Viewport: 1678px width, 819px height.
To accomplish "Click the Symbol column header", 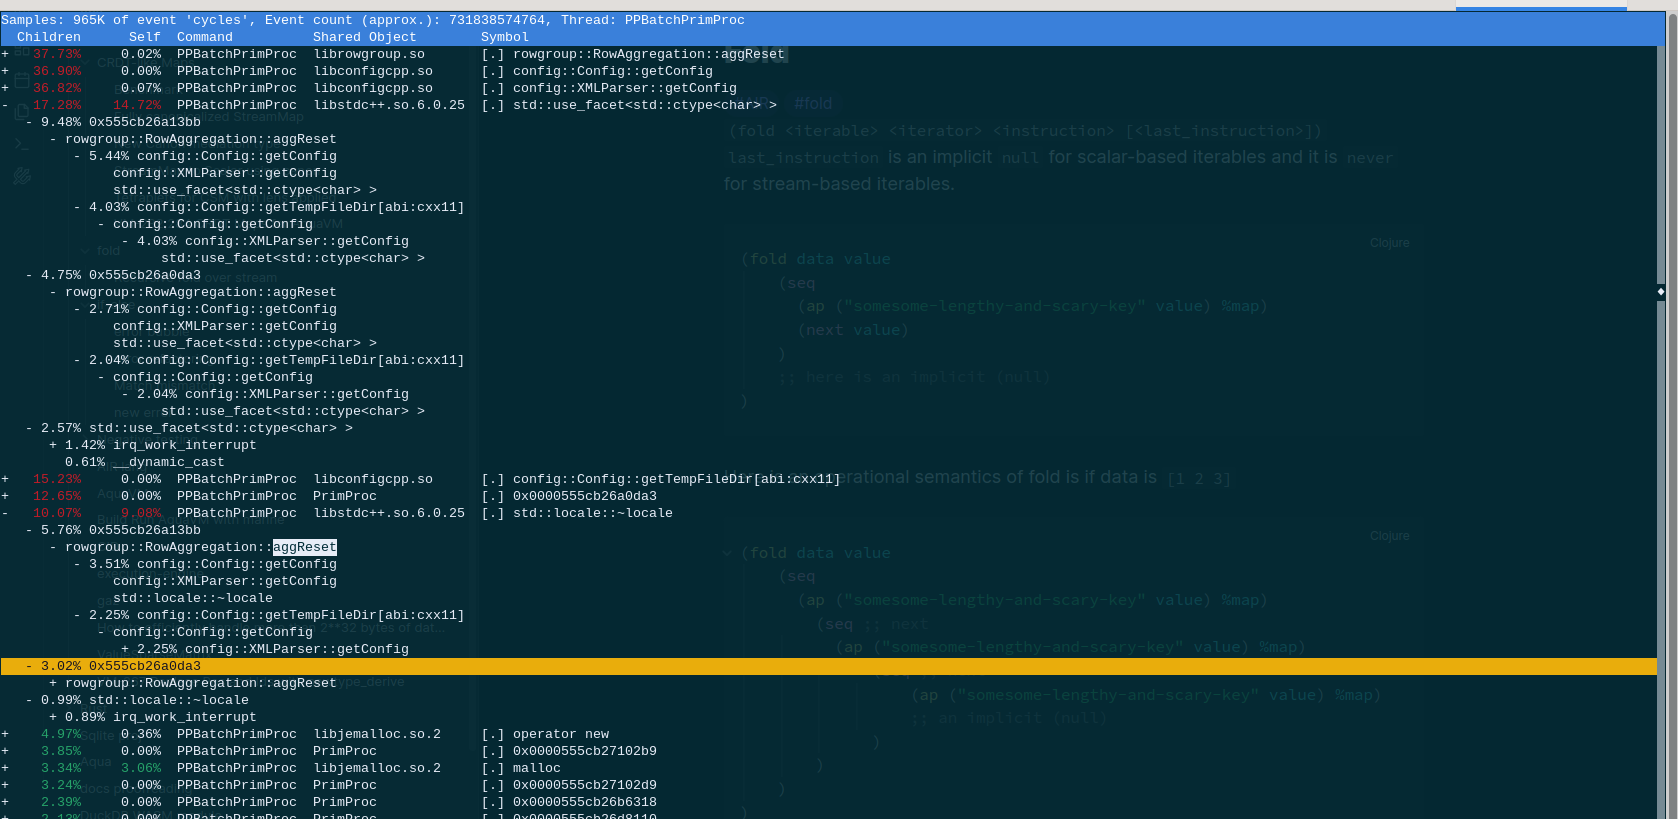I will point(504,37).
